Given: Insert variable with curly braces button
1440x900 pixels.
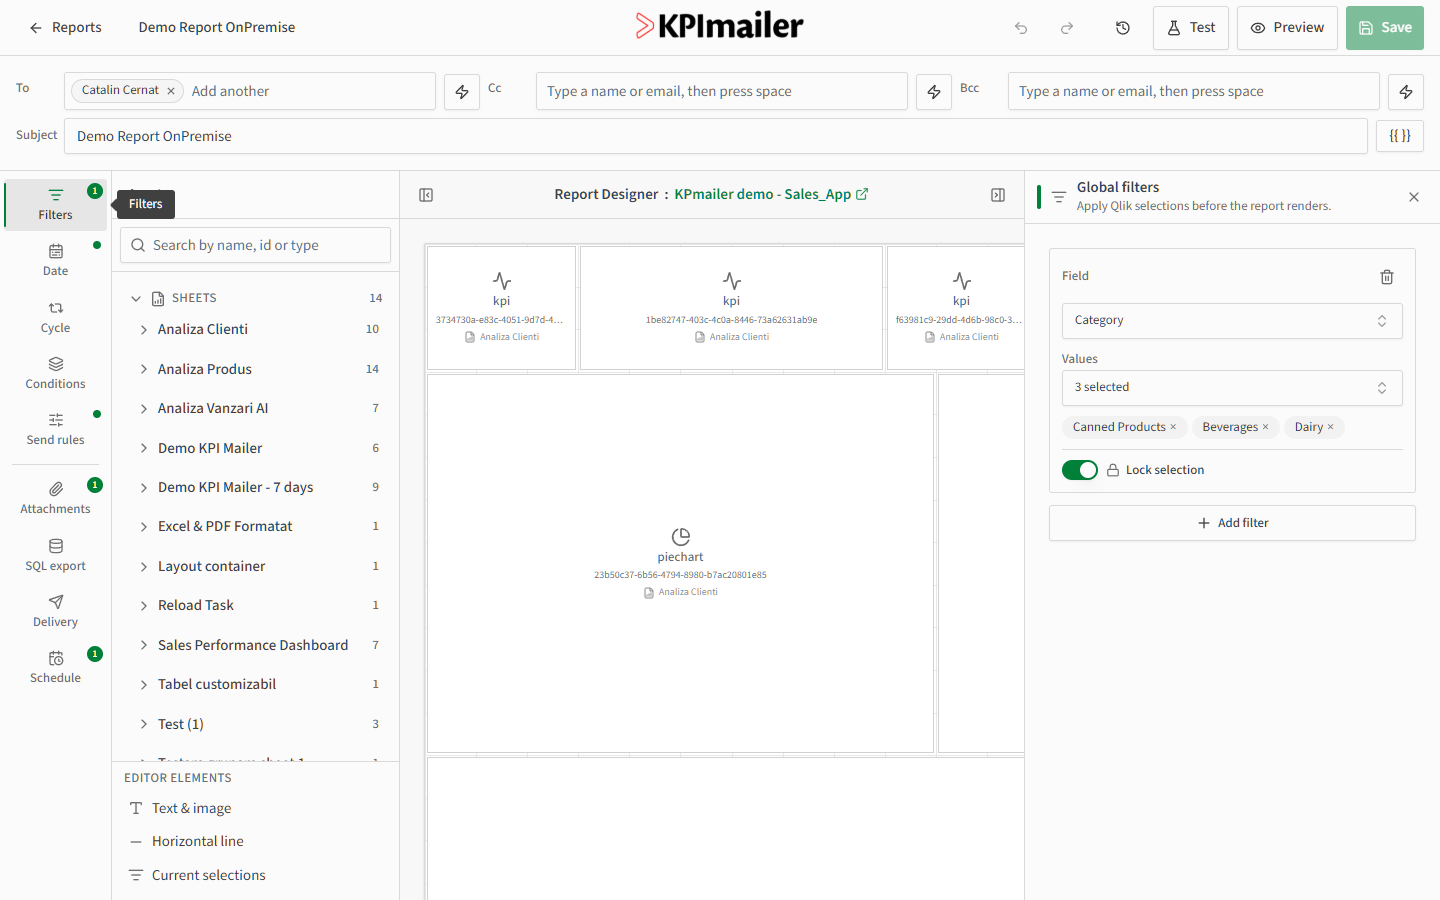Looking at the screenshot, I should tap(1400, 136).
